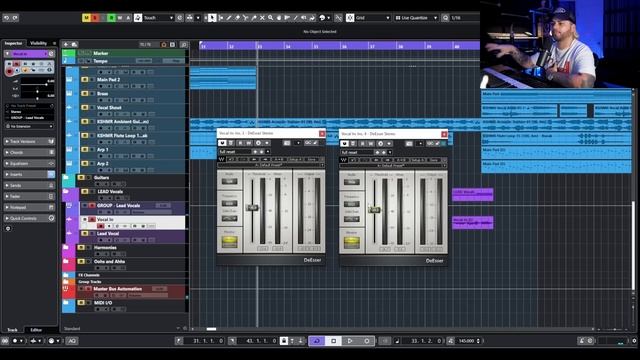This screenshot has width=640, height=360.
Task: Select the Erase tool
Action: click(237, 18)
